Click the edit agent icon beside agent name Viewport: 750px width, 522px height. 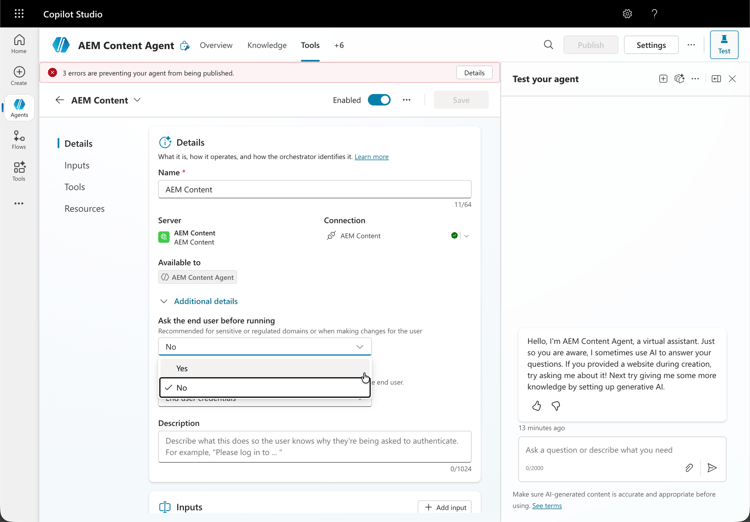[185, 45]
